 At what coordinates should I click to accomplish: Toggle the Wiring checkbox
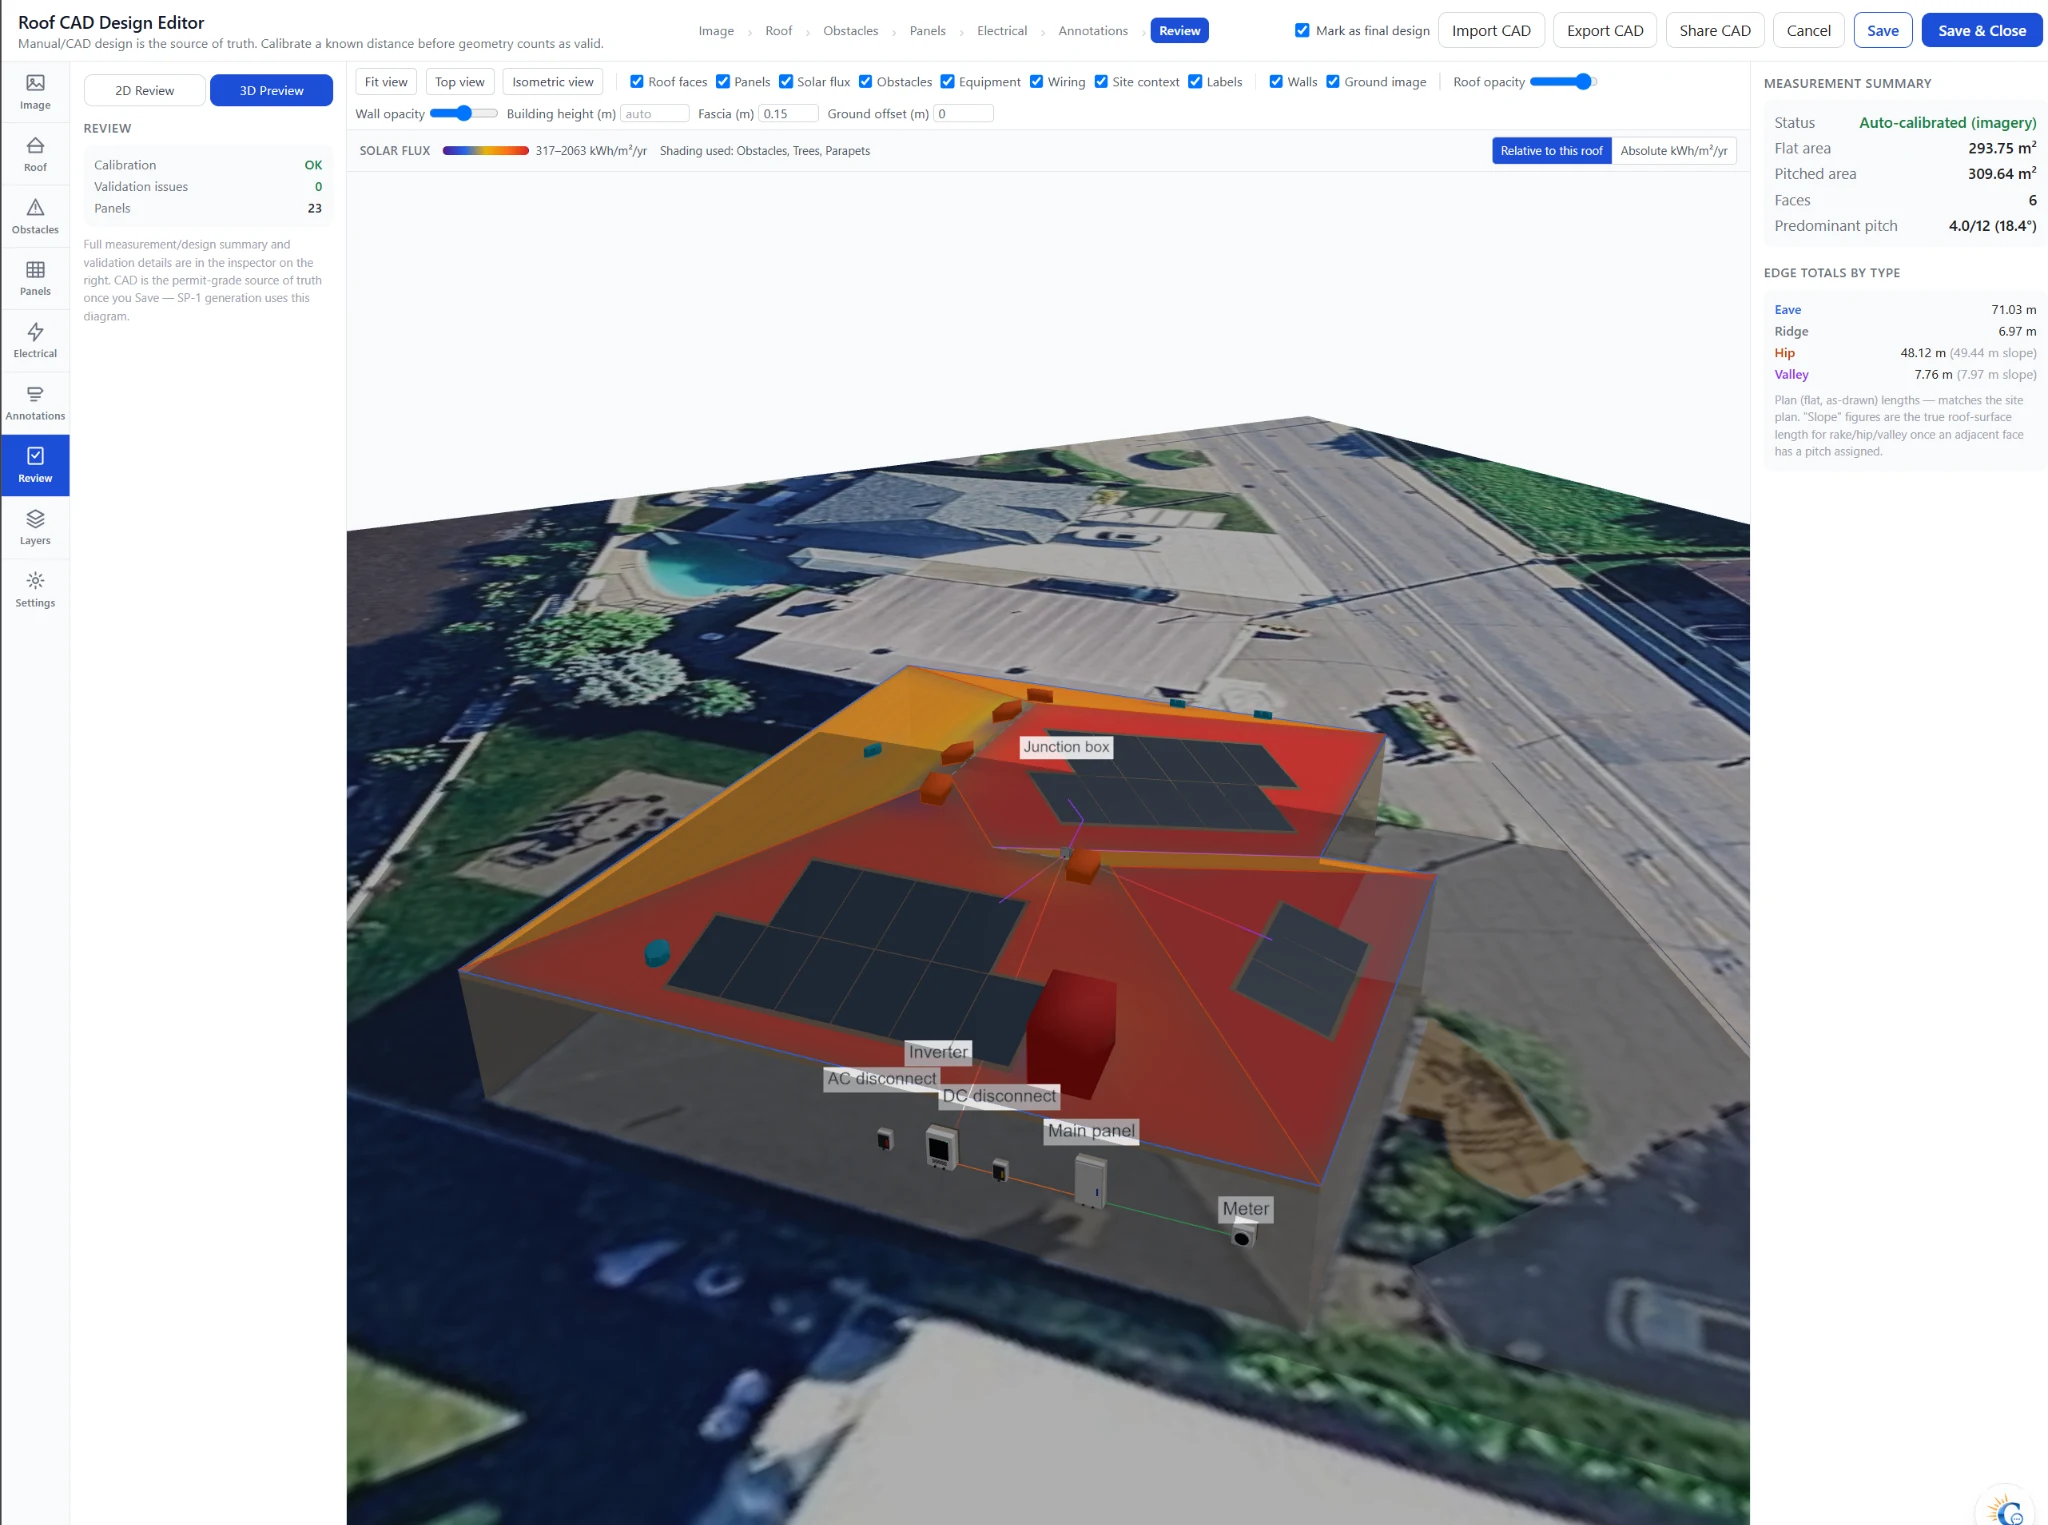[1037, 82]
